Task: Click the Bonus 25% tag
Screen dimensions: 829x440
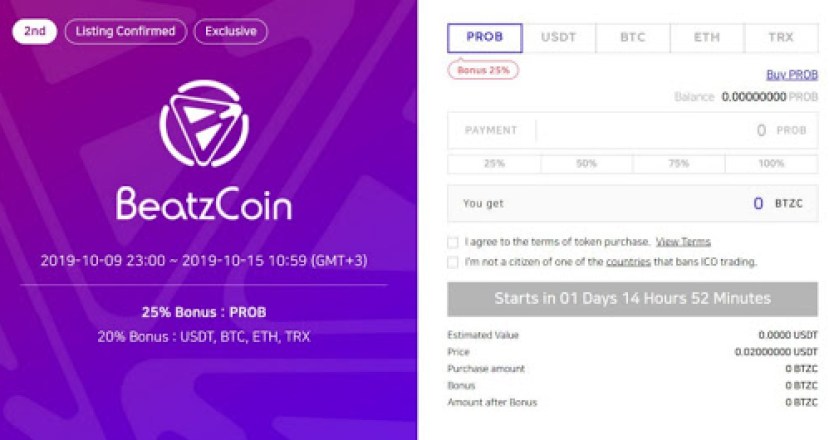Action: pyautogui.click(x=483, y=71)
